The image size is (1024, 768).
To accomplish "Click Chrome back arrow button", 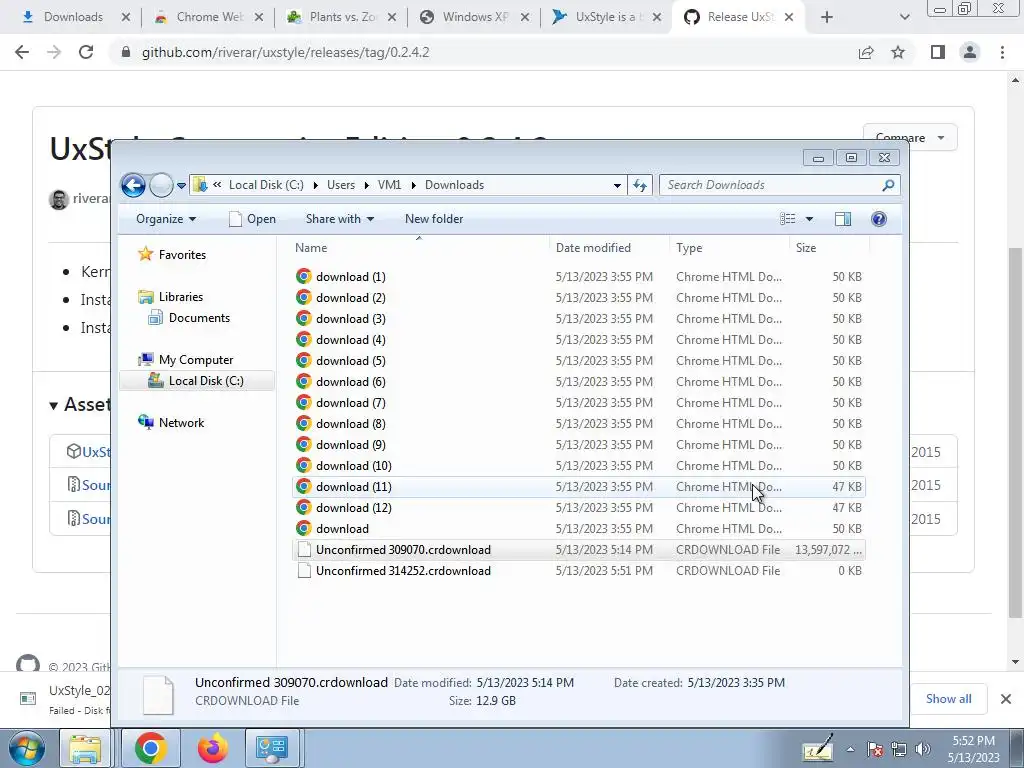I will coord(22,52).
